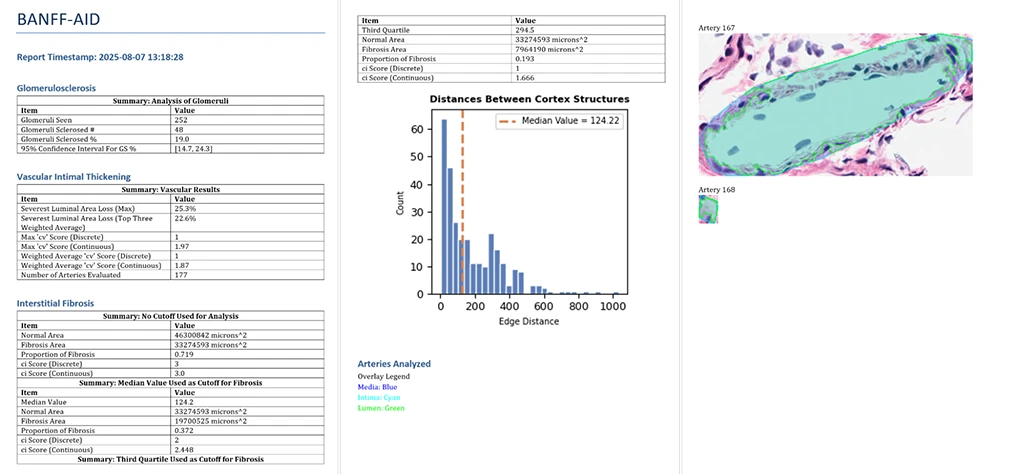Select the 19700525 microns^2 fibrosis area

209,421
